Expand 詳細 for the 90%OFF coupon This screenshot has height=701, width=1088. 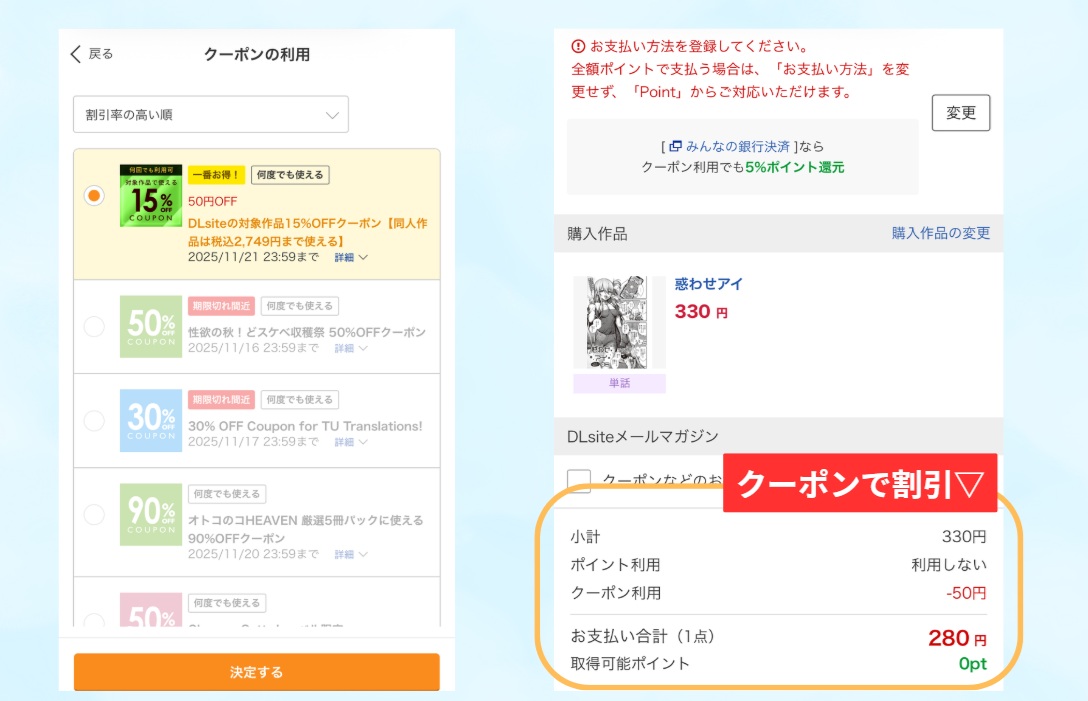pos(351,554)
